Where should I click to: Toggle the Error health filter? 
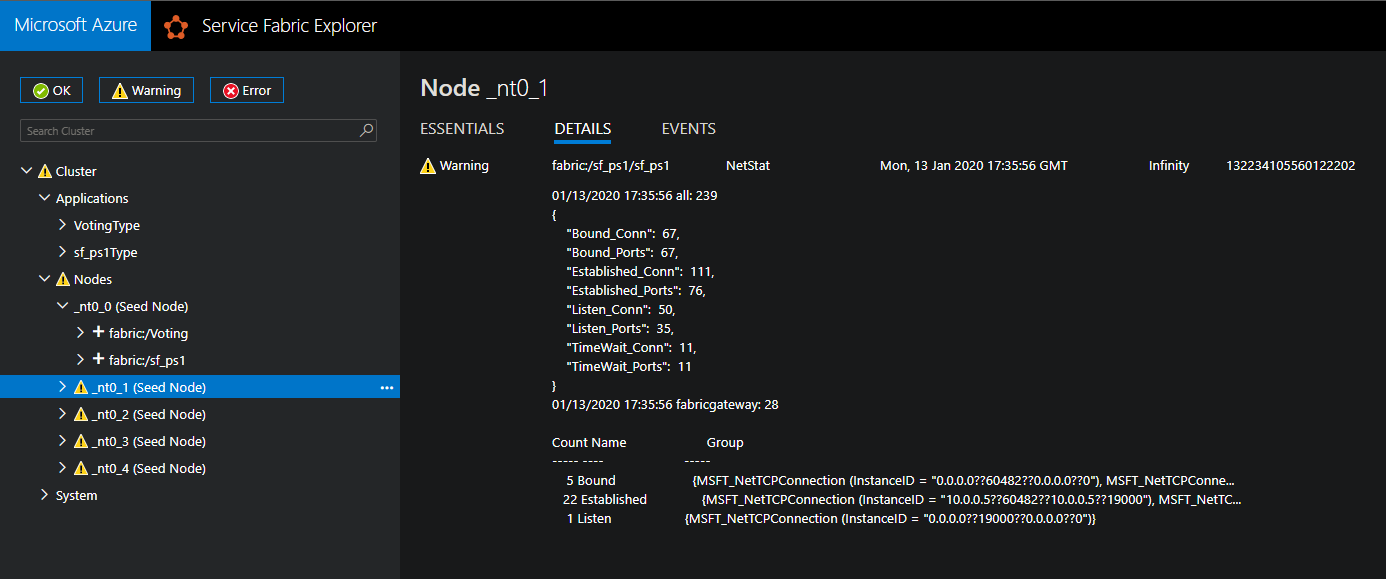[x=247, y=90]
